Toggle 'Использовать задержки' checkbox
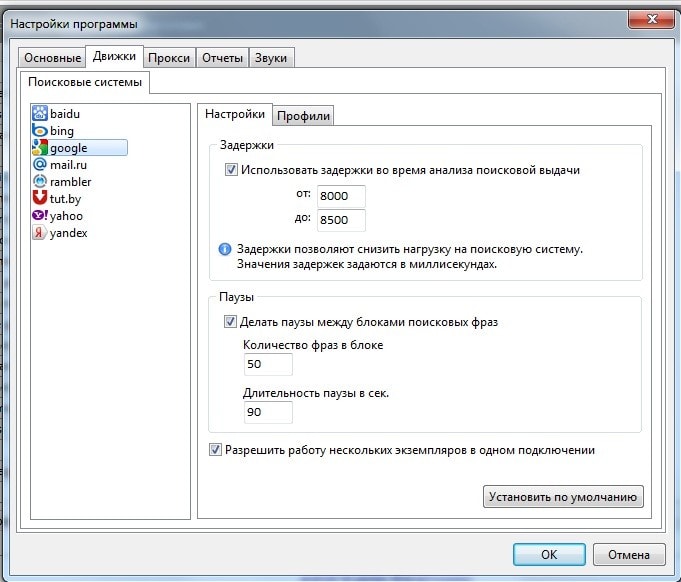This screenshot has width=681, height=582. (x=232, y=170)
